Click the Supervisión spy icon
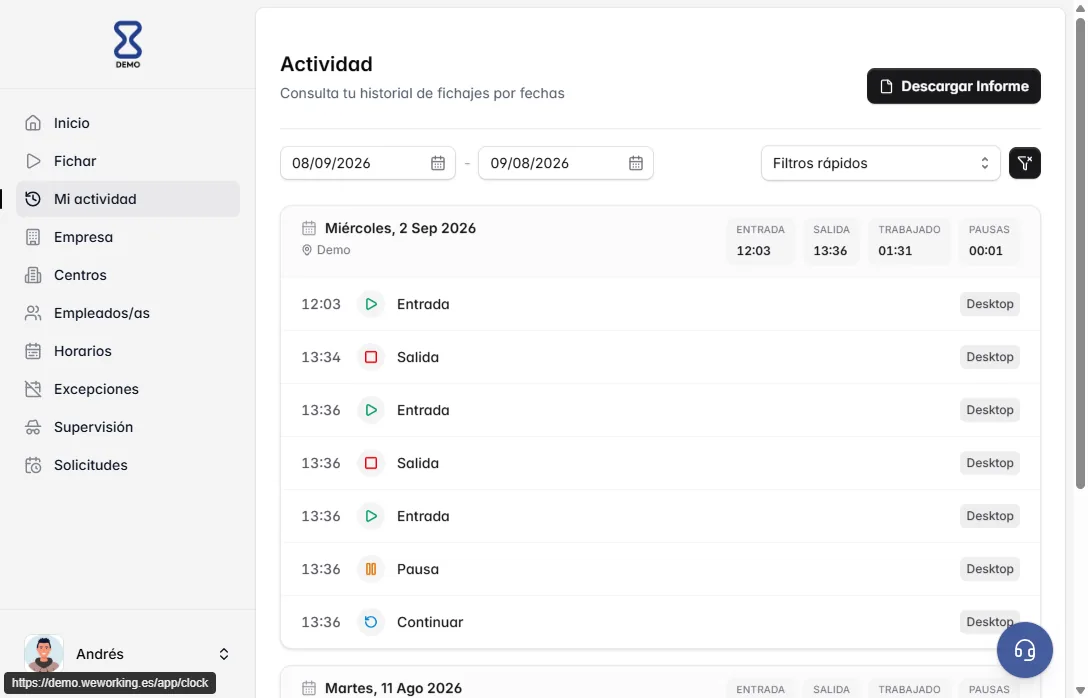1088x698 pixels. [33, 427]
